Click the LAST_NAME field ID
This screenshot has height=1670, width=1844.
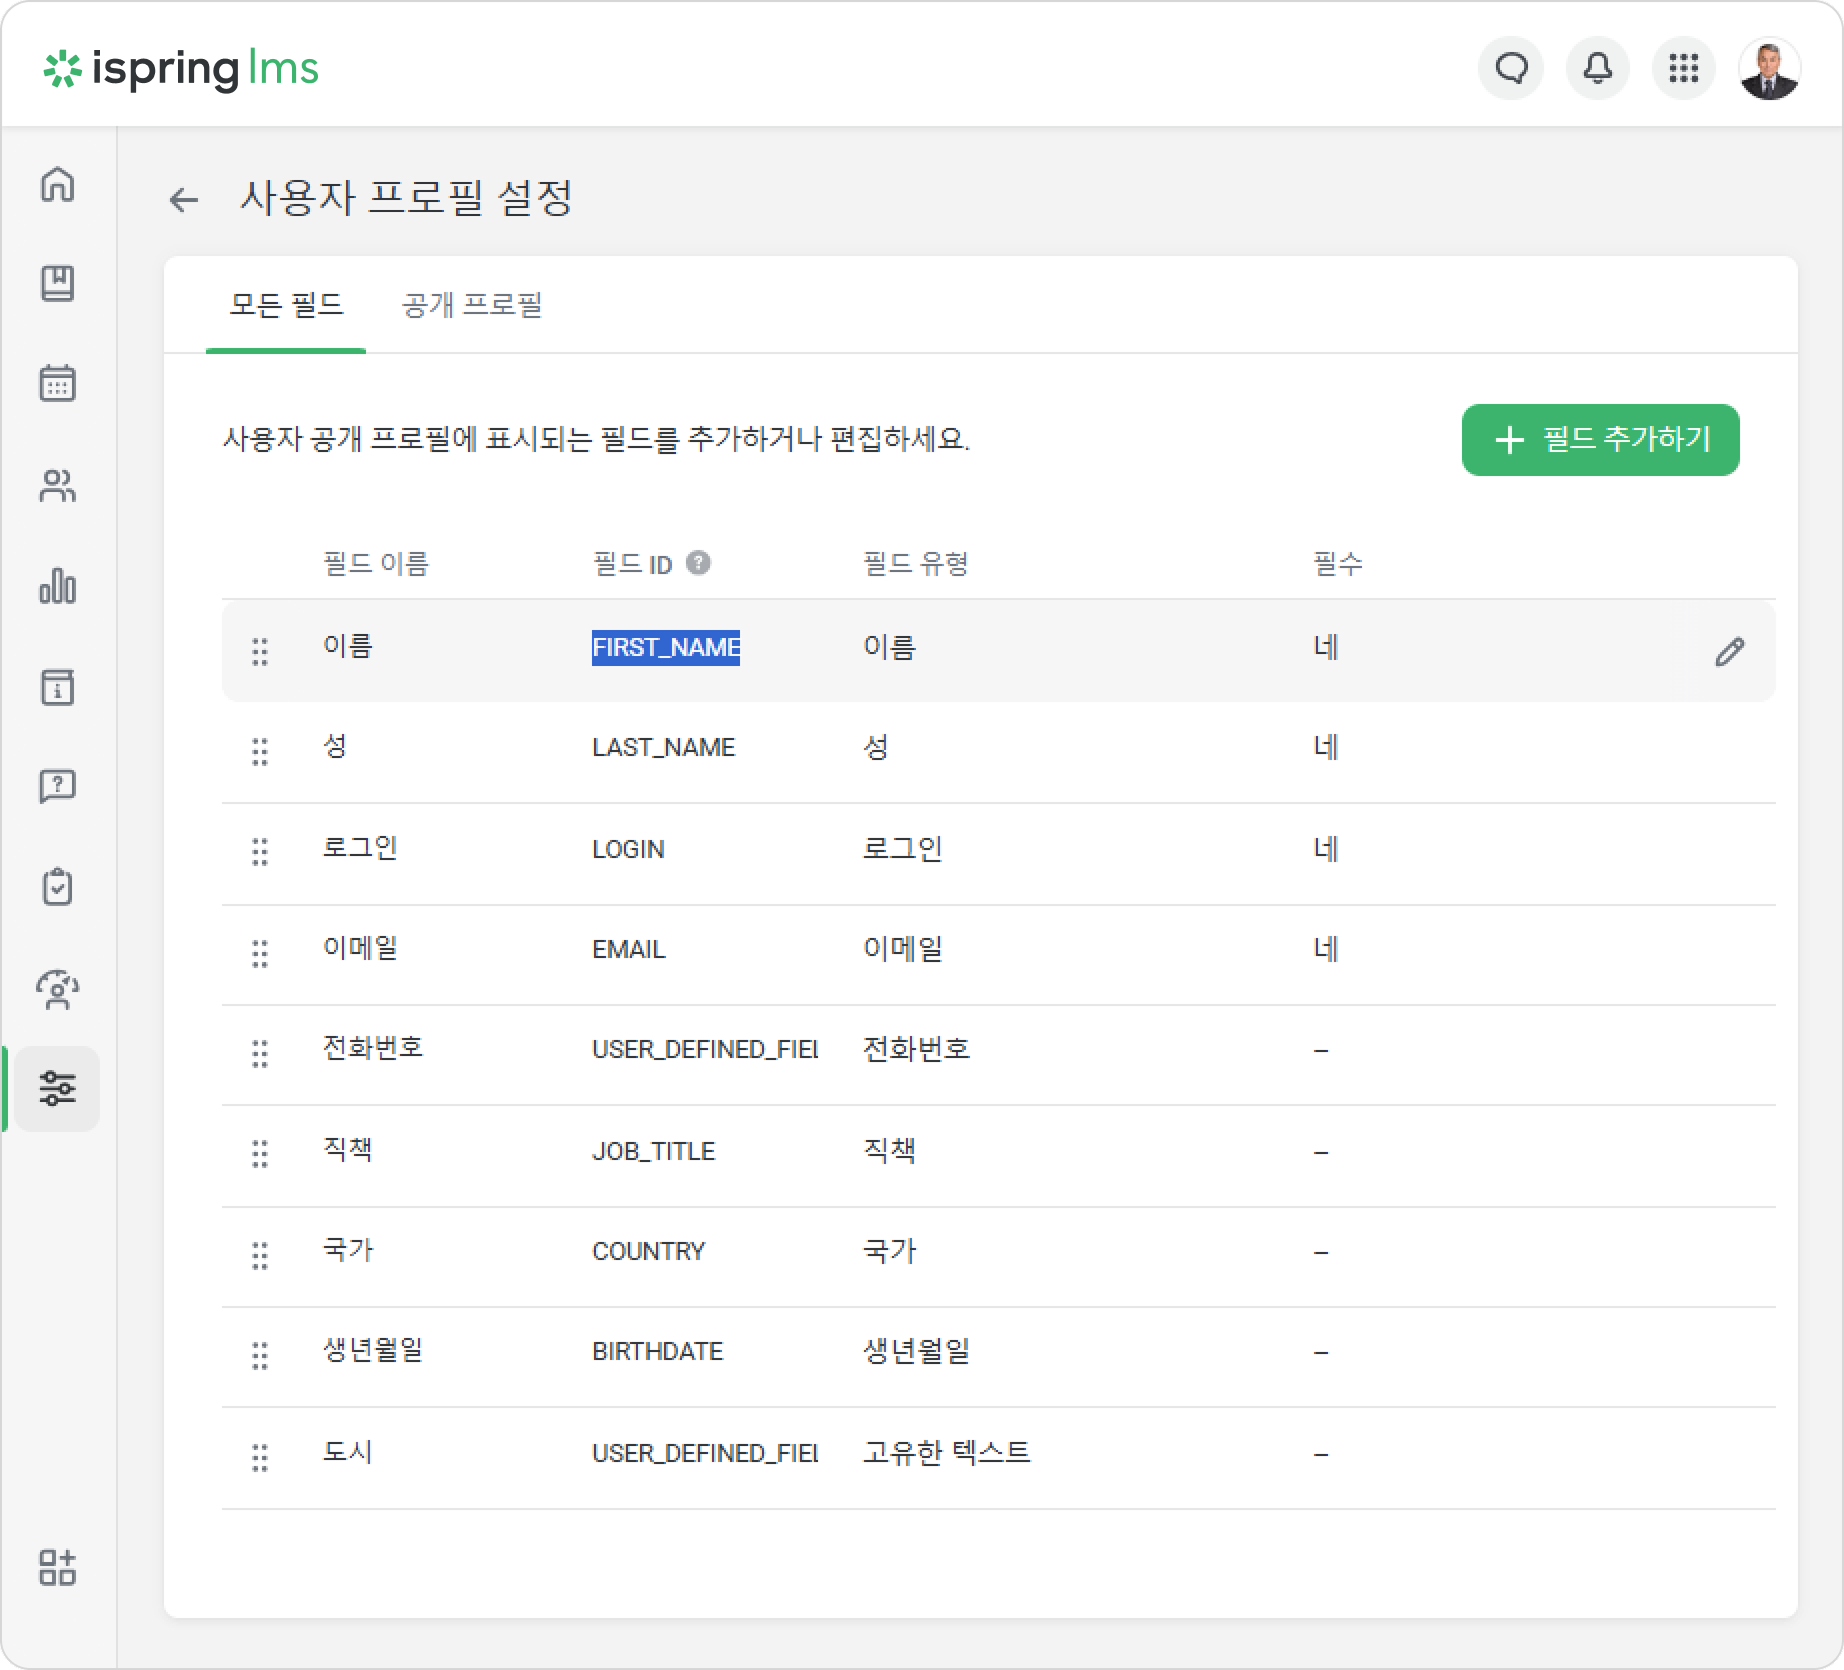click(x=664, y=748)
